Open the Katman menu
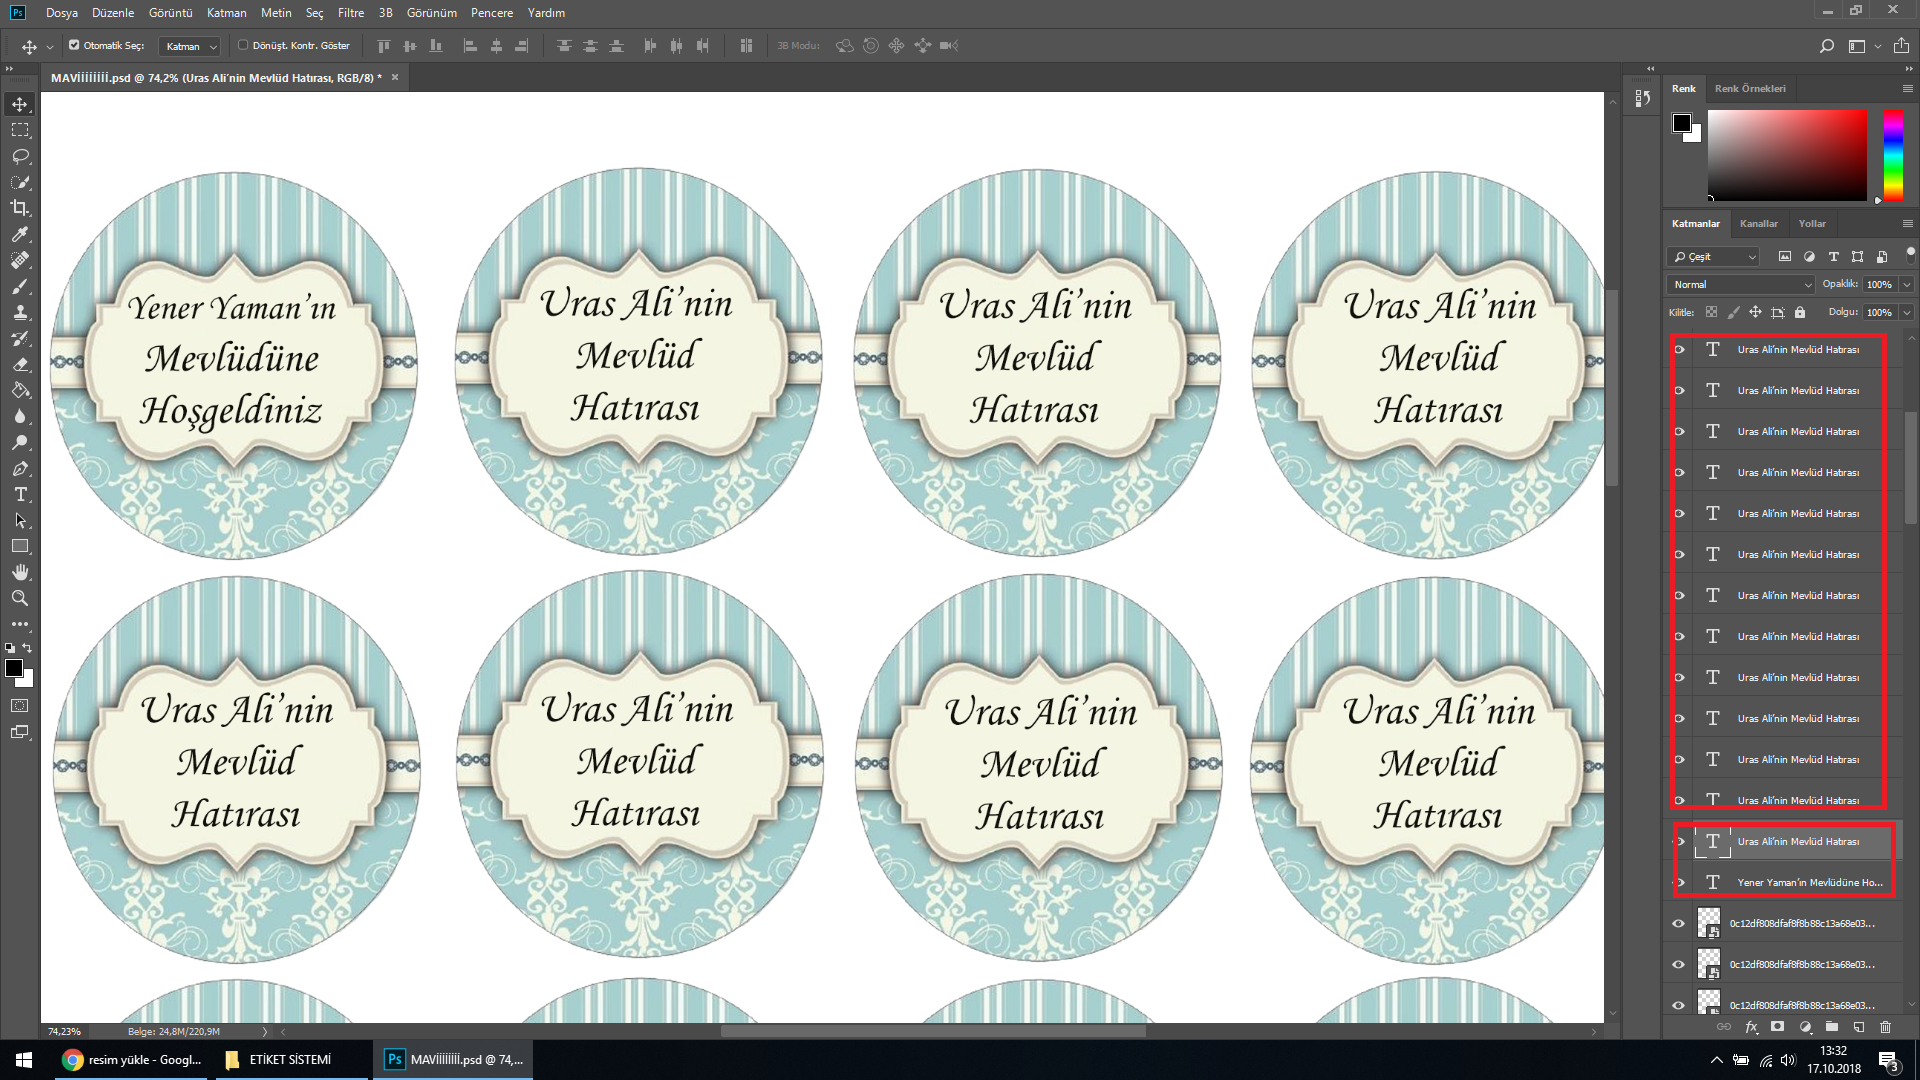Screen dimensions: 1920x1080 coord(226,13)
